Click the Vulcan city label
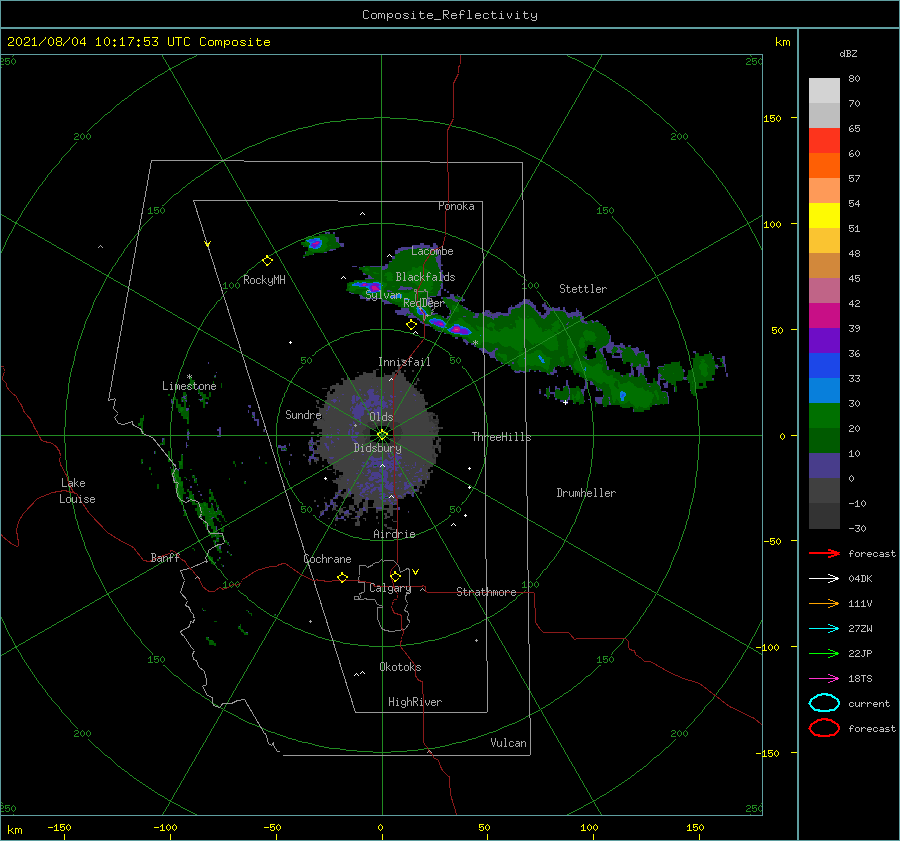Viewport: 900px width, 841px height. 508,743
